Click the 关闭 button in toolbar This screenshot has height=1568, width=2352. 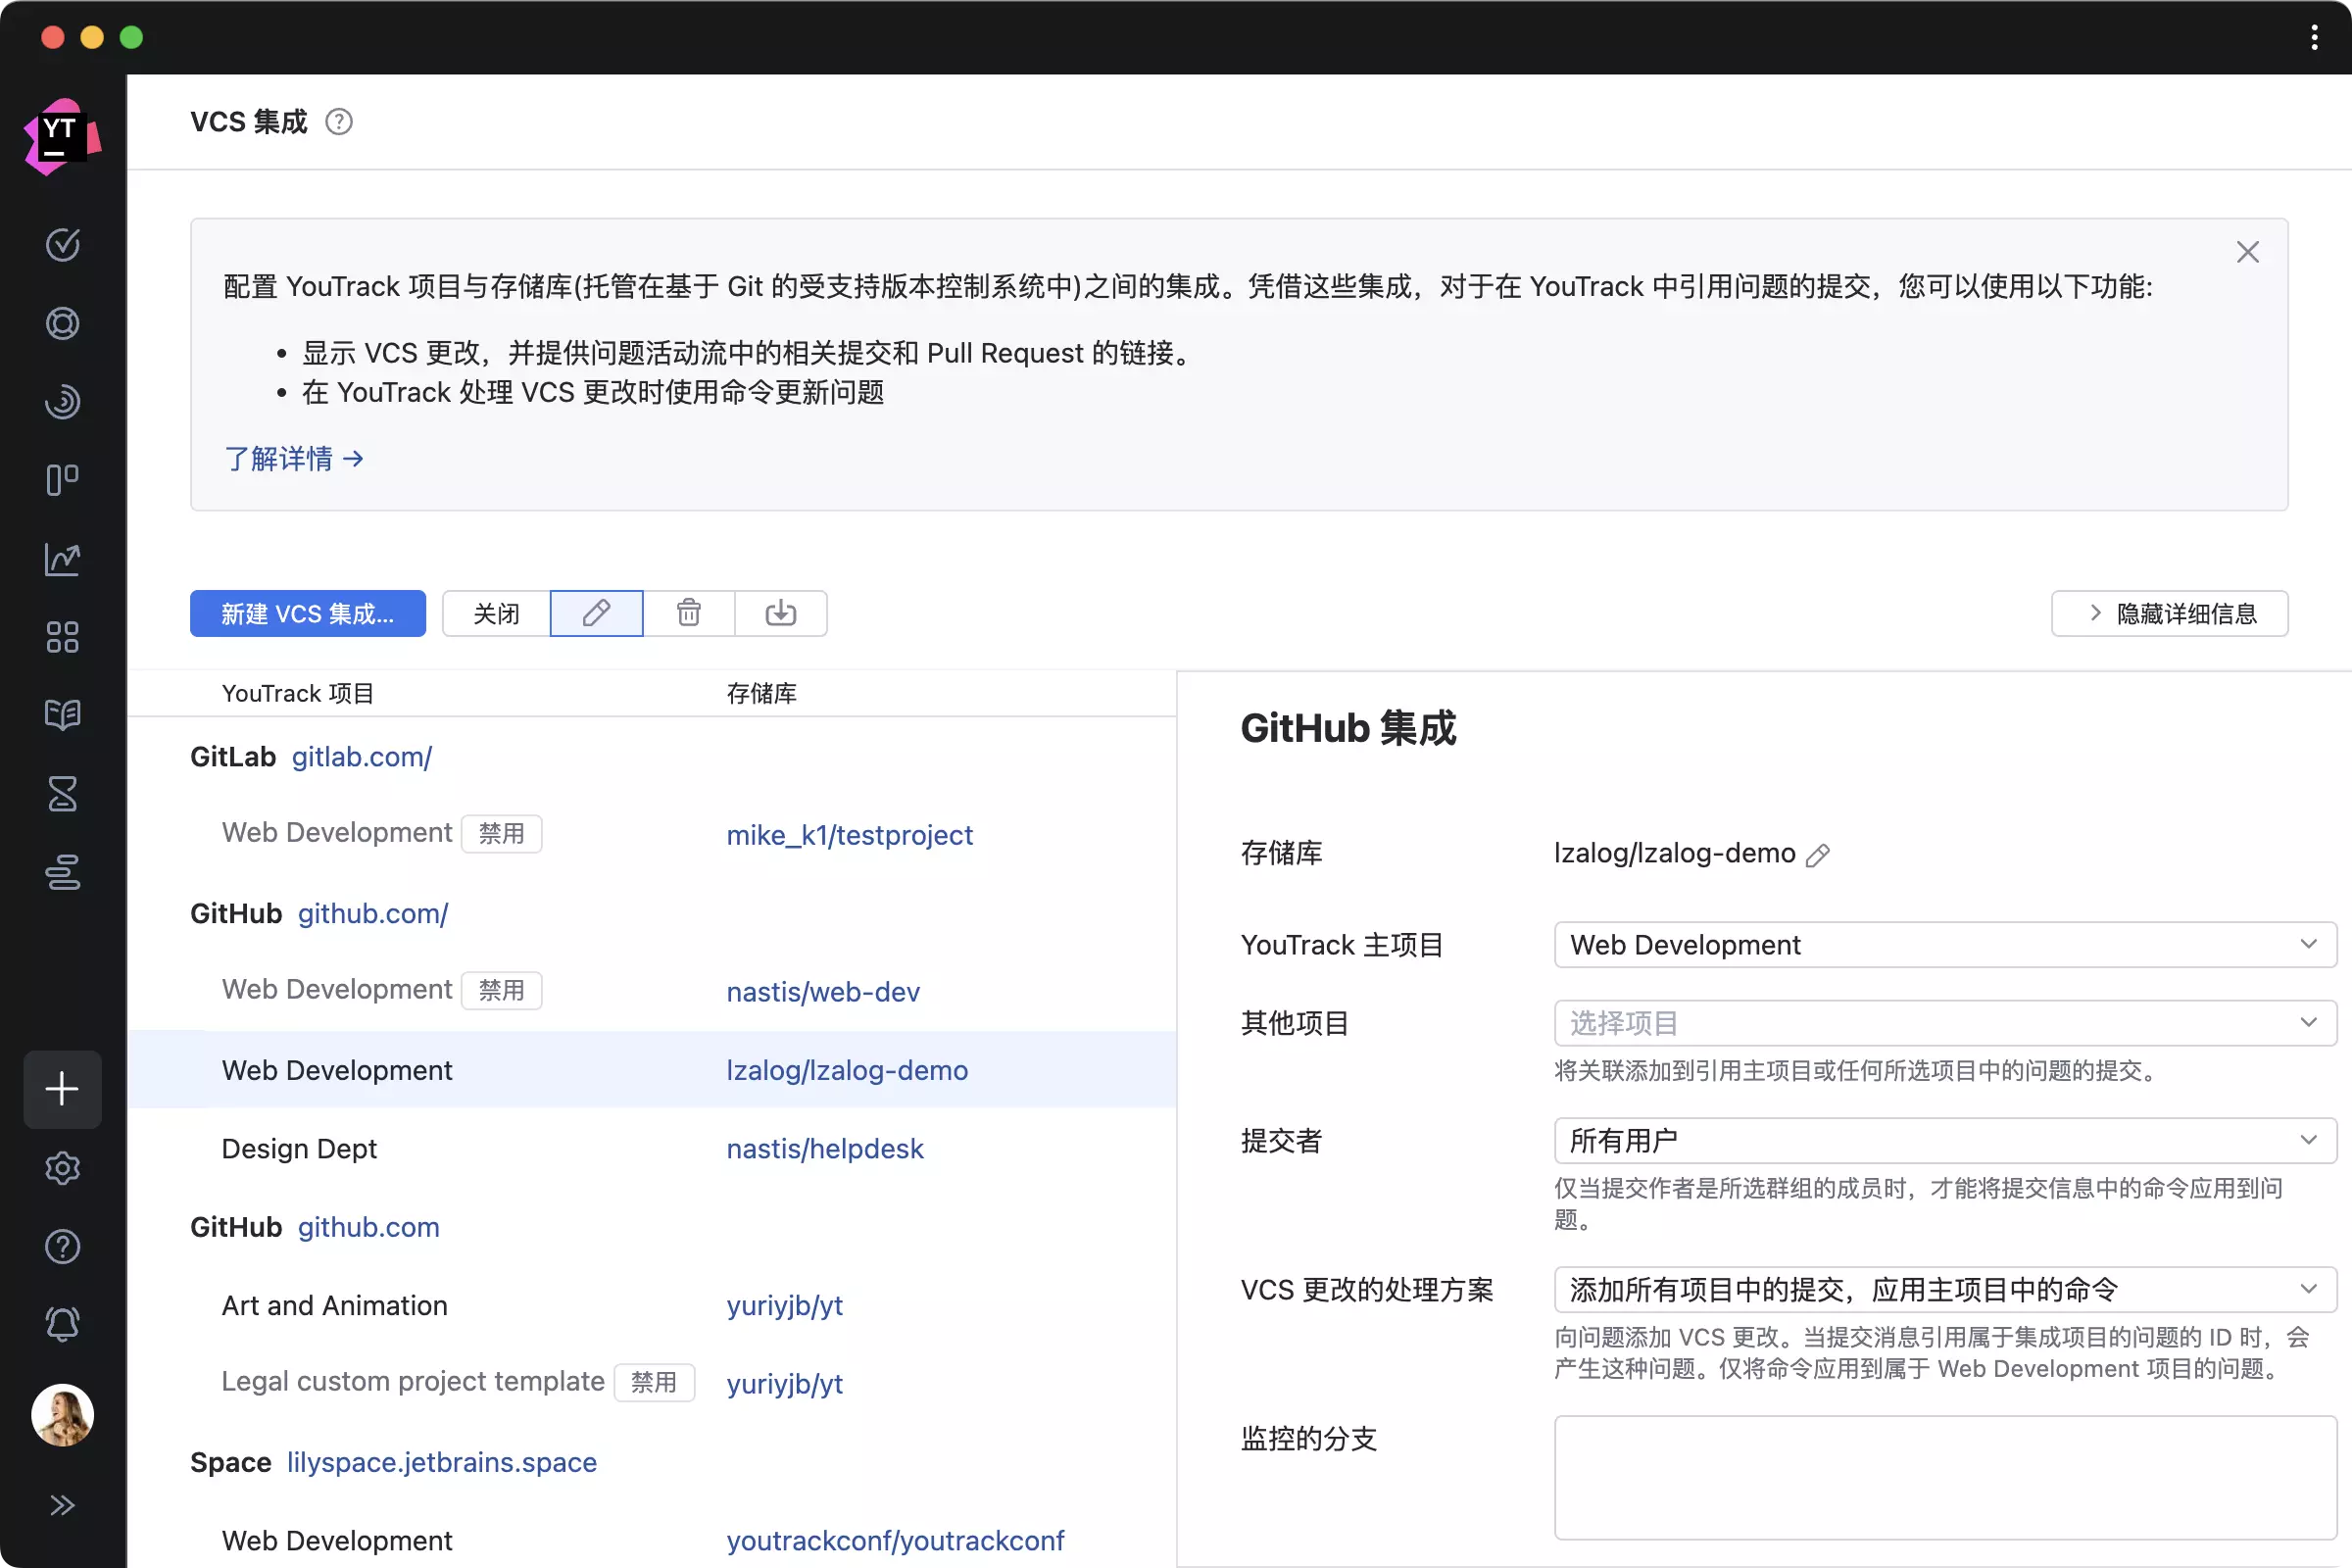pyautogui.click(x=496, y=613)
